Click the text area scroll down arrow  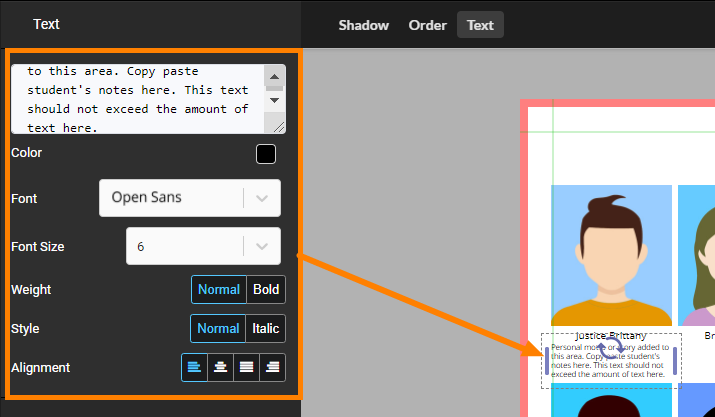[x=275, y=99]
